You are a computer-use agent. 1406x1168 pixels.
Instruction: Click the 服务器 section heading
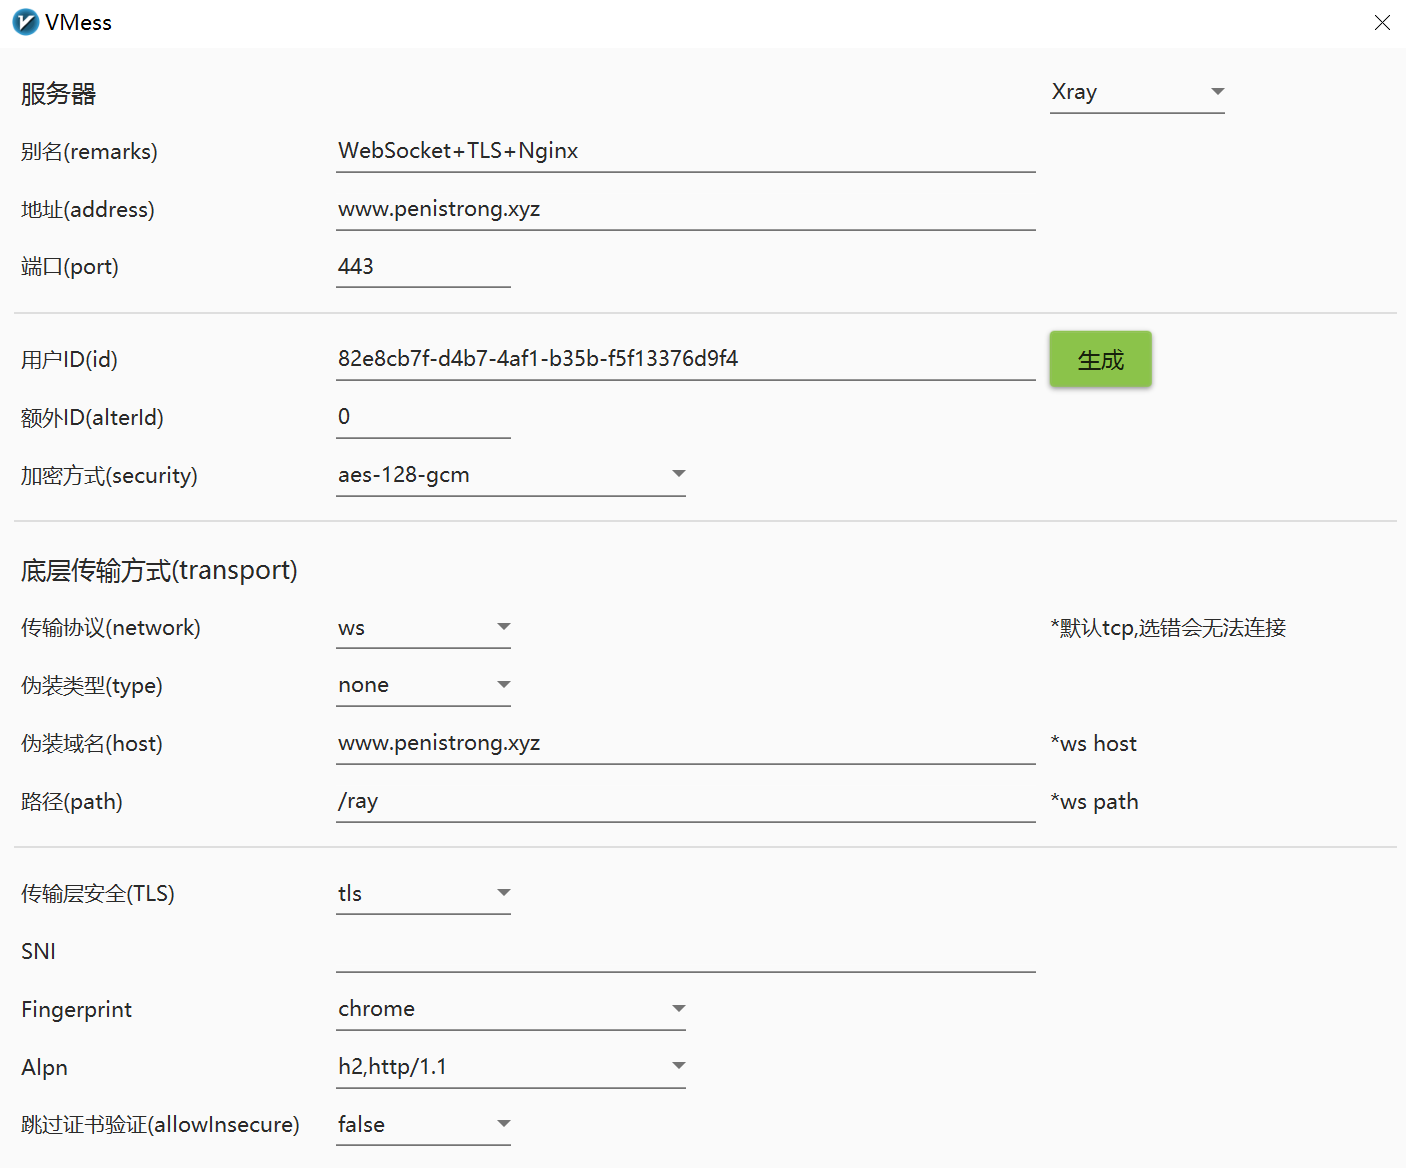point(58,94)
